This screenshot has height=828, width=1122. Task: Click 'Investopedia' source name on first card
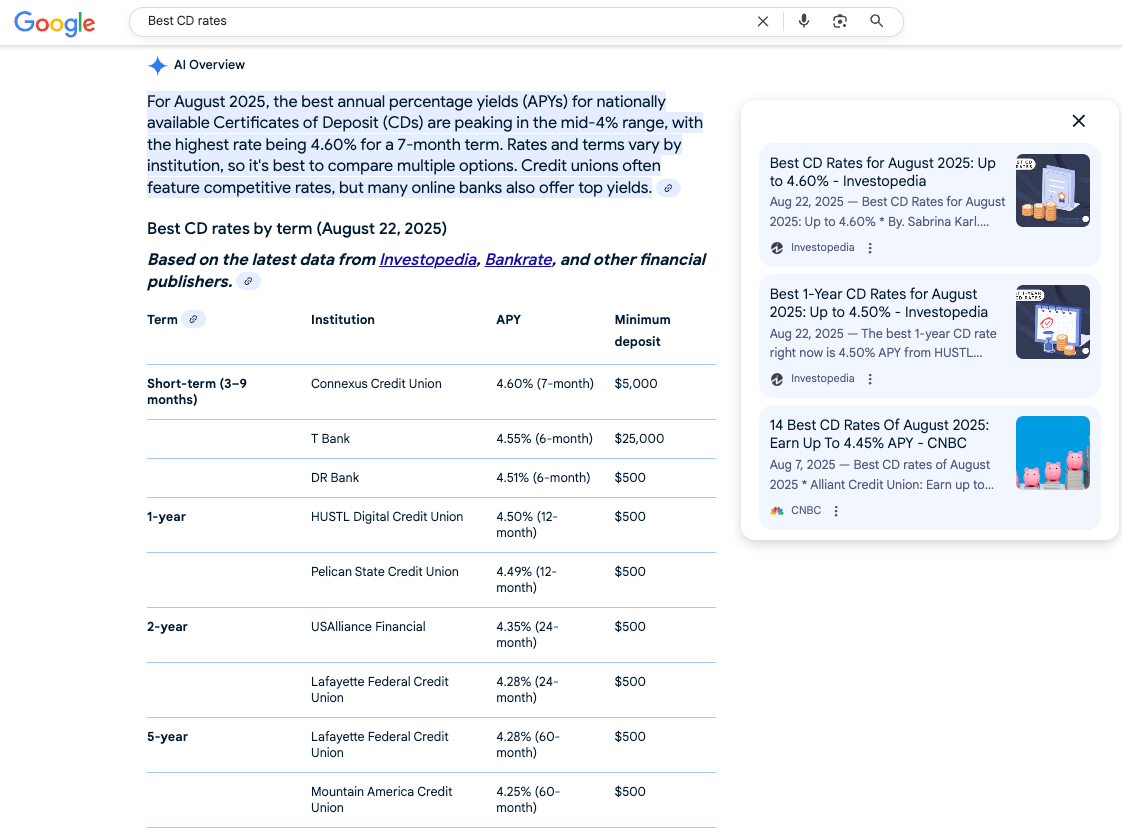pos(822,248)
